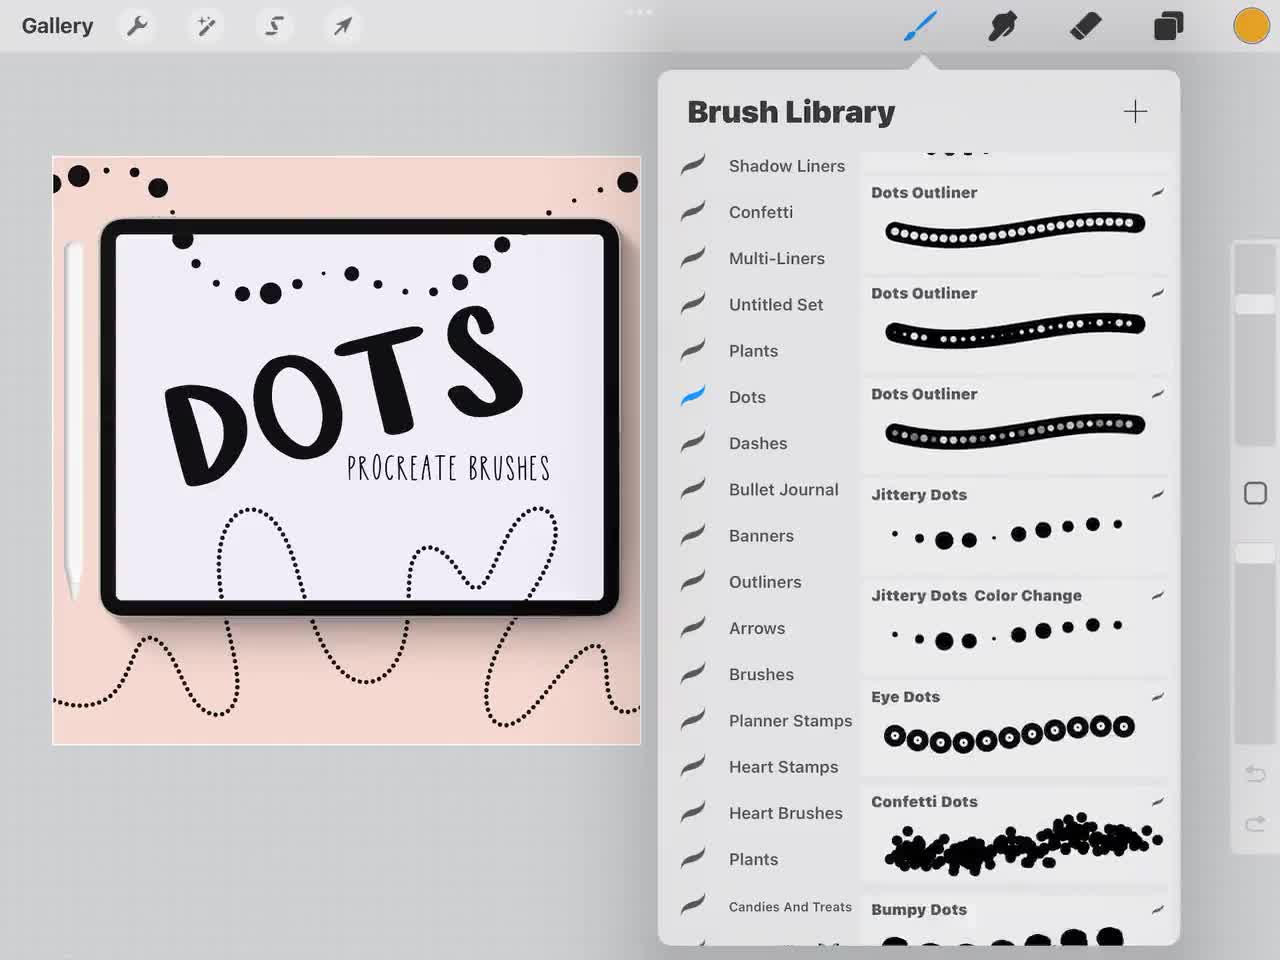
Task: Activate the Selection tool
Action: pyautogui.click(x=274, y=26)
